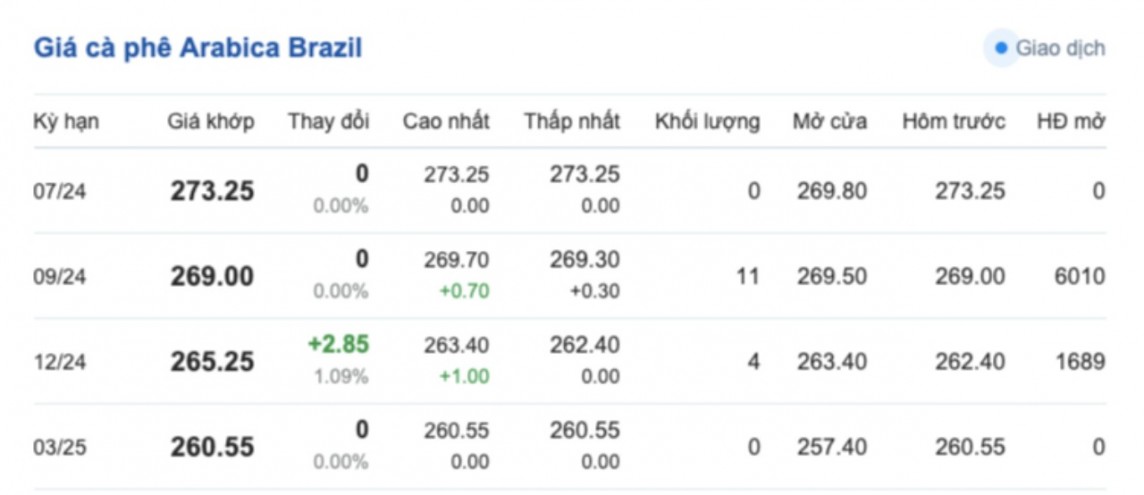The image size is (1144, 495).
Task: Click the blue Giao dịch status dot
Action: point(1001,48)
